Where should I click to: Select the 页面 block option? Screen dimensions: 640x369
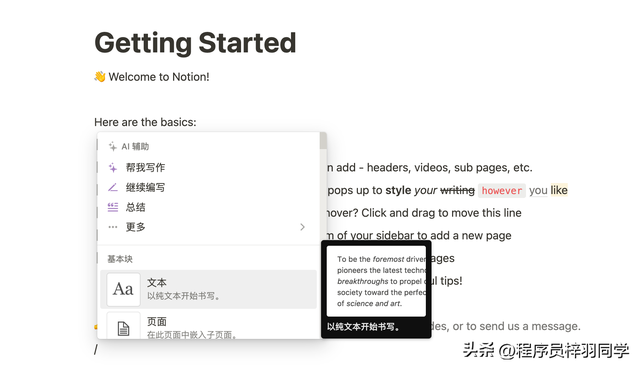208,326
